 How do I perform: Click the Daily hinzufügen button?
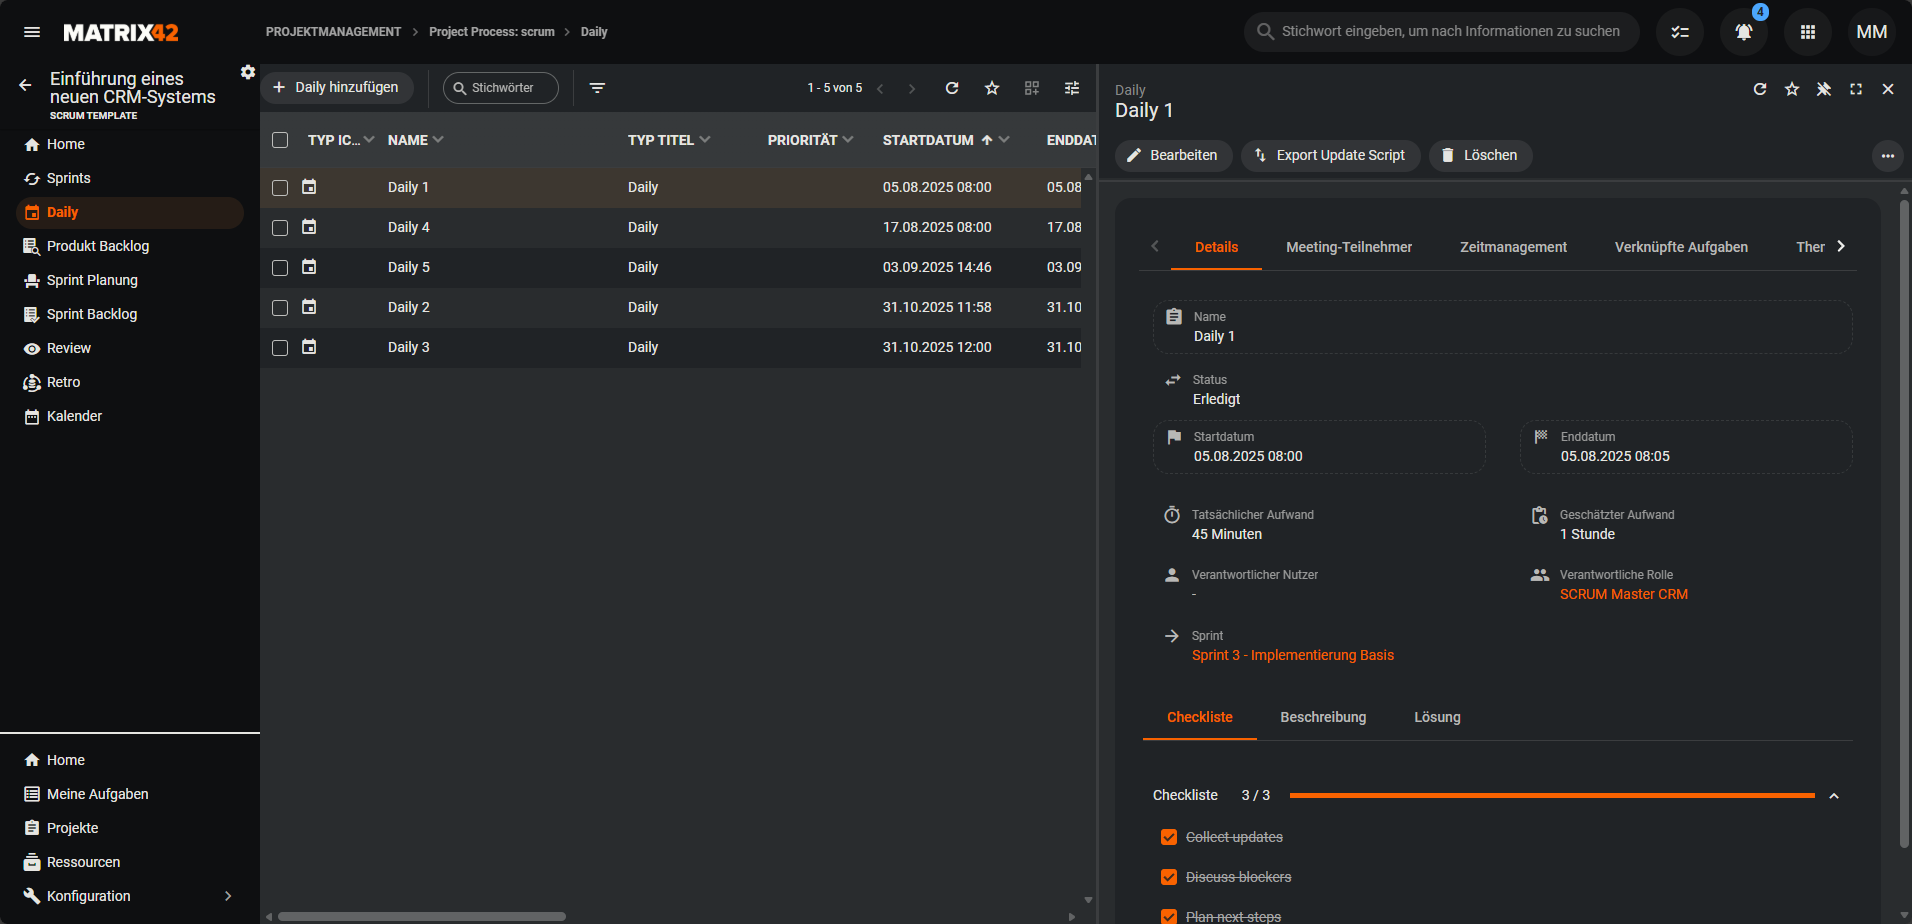337,88
